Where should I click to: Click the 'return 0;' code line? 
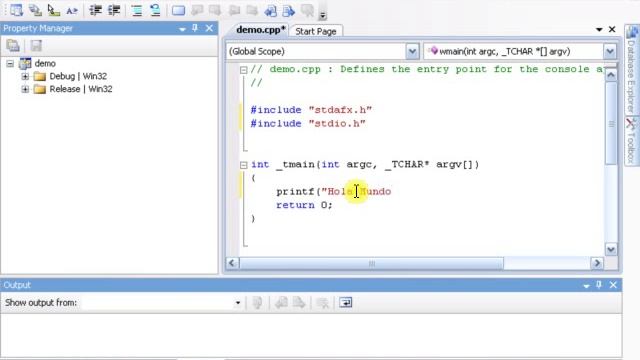click(x=304, y=205)
